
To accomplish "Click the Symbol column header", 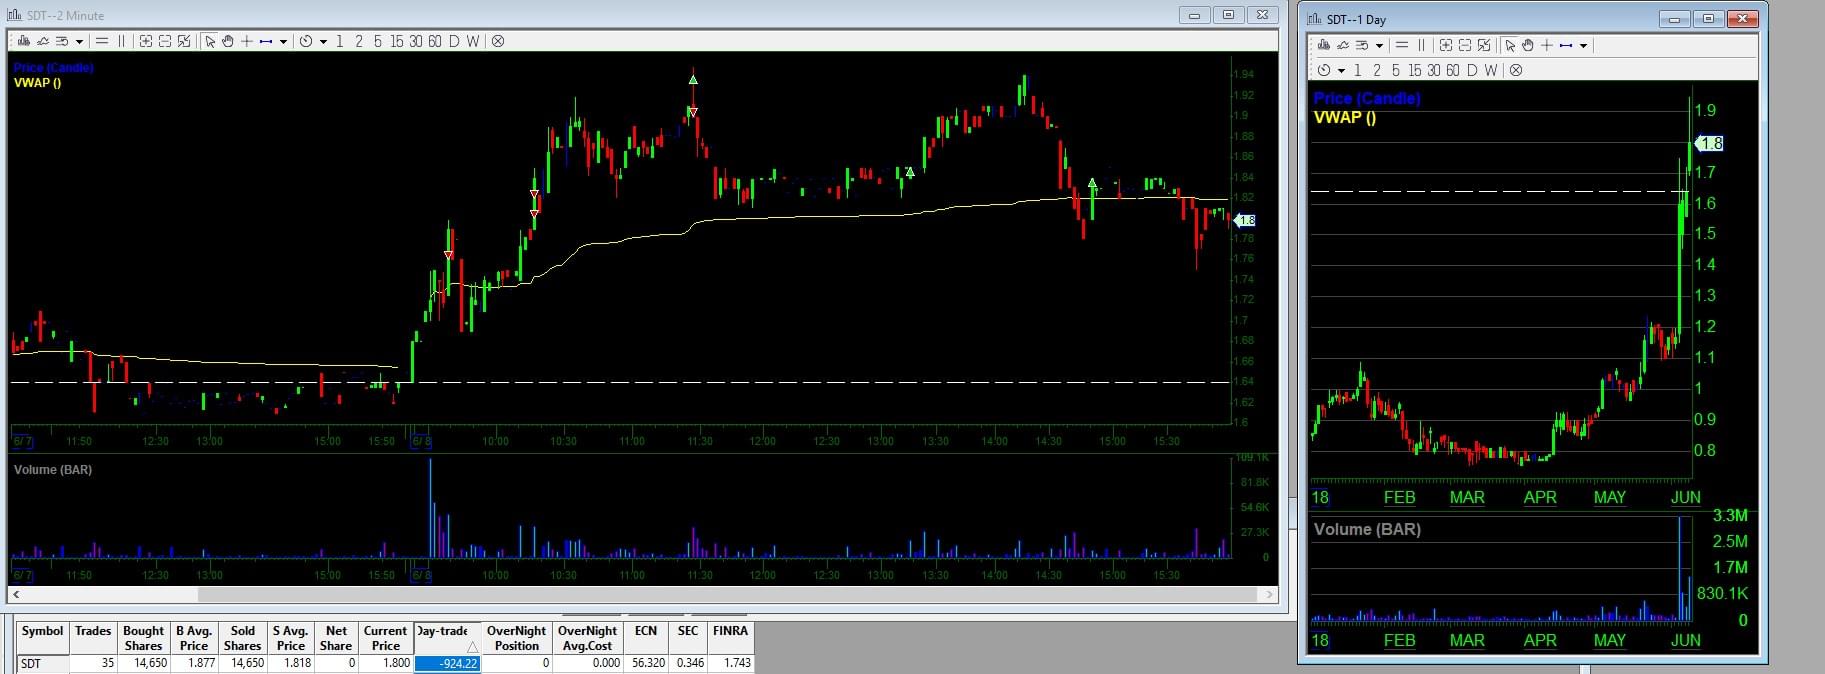I will tap(43, 638).
